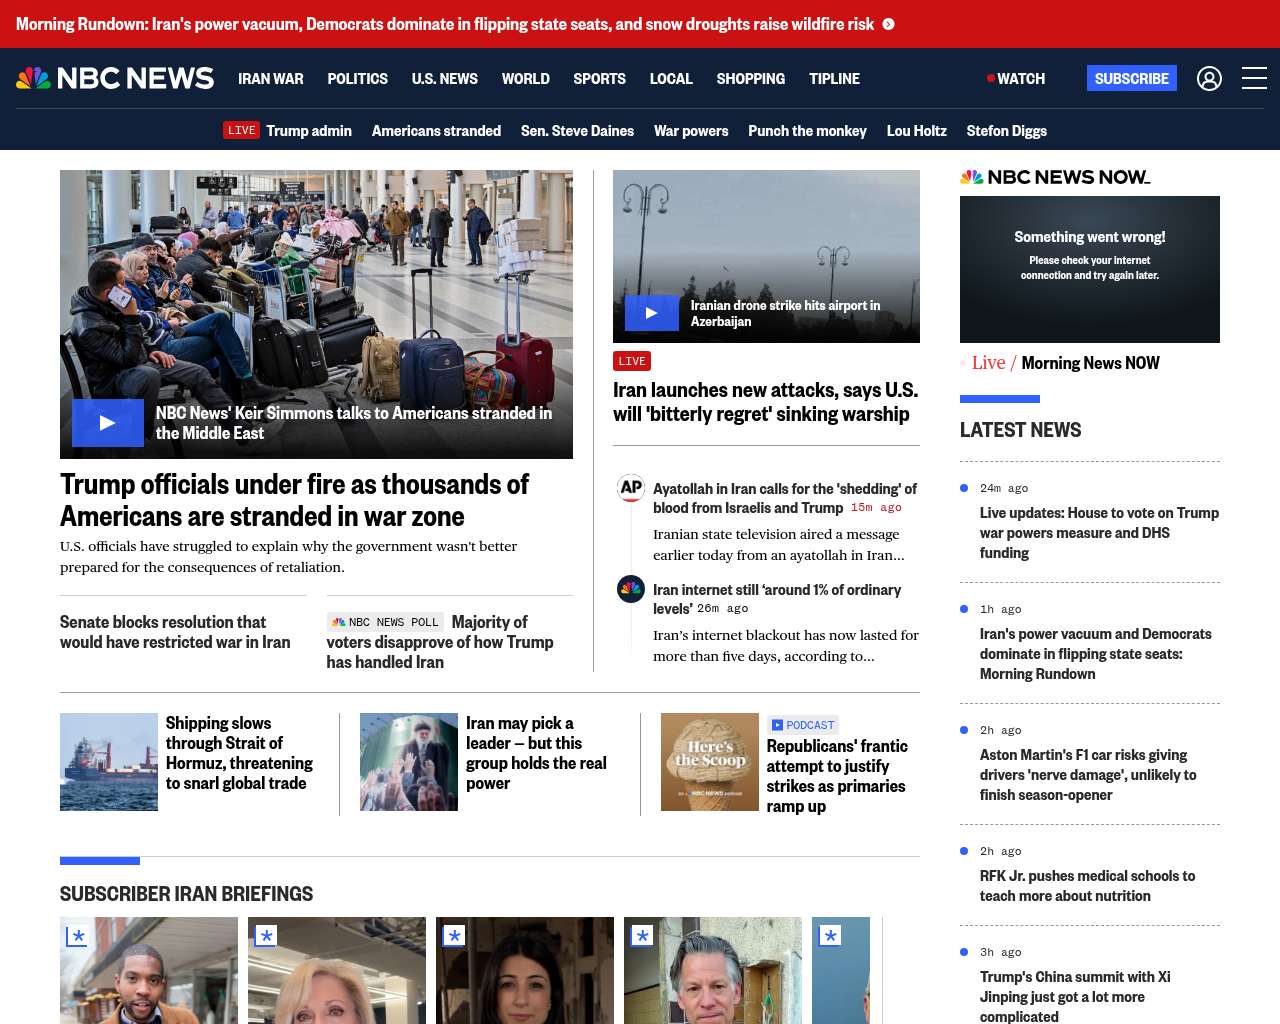1280x1024 pixels.
Task: Click the NBC News NOW logo
Action: pyautogui.click(x=1055, y=177)
